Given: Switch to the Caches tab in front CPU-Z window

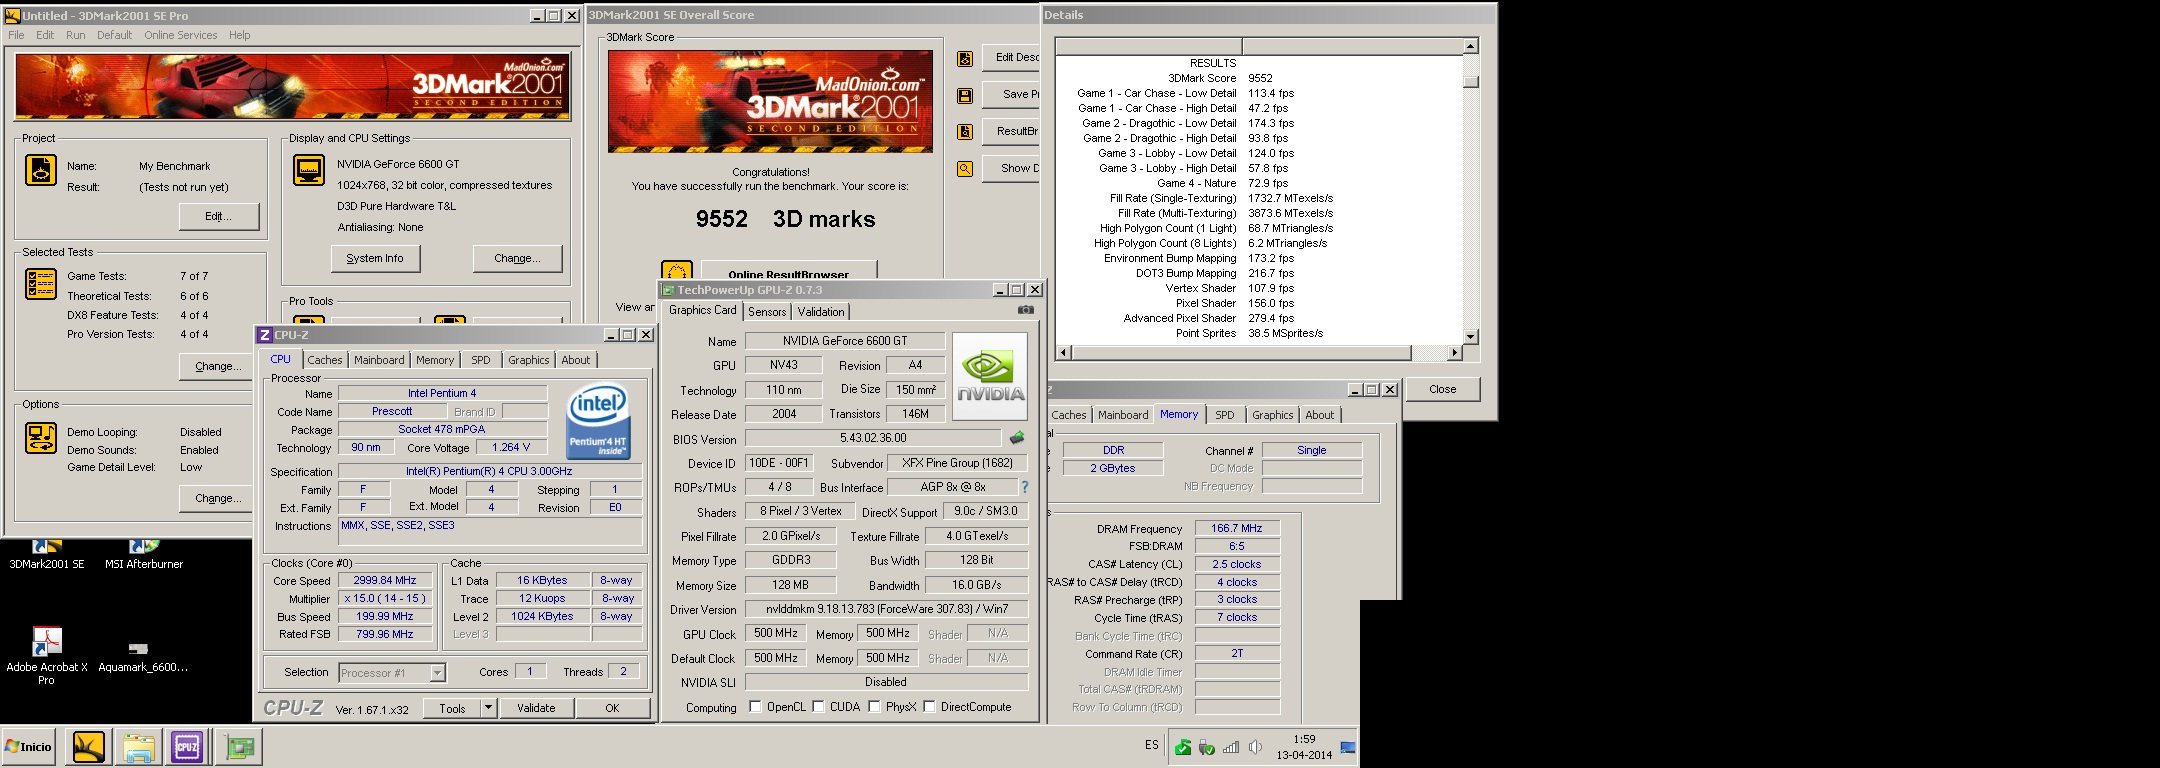Looking at the screenshot, I should coord(325,360).
